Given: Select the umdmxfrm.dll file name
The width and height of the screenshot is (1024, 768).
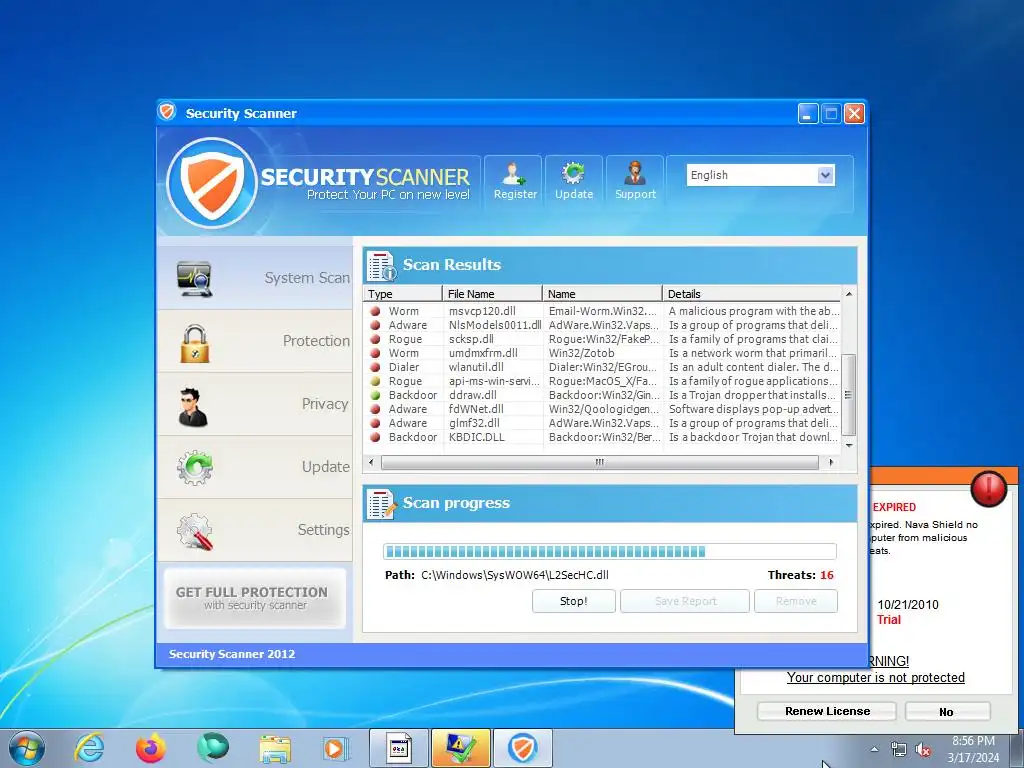Looking at the screenshot, I should click(483, 353).
